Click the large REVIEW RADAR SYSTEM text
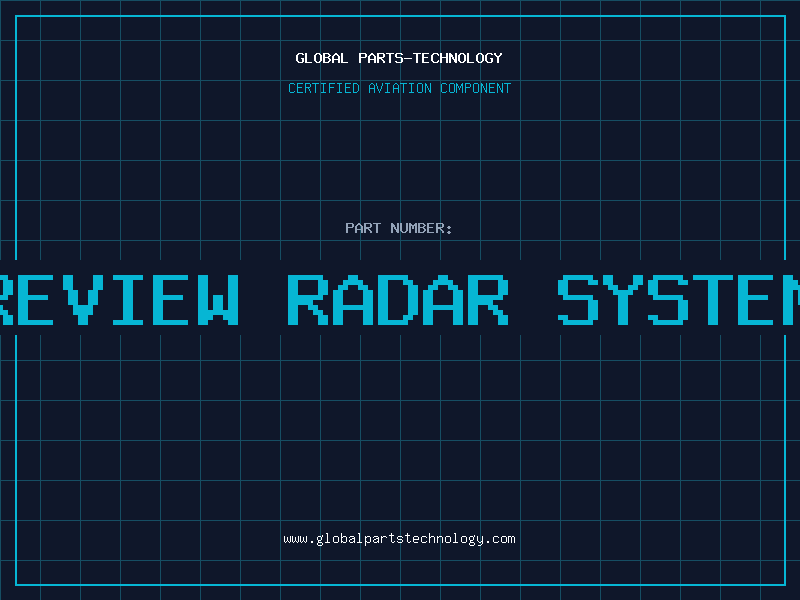This screenshot has width=800, height=600. [x=400, y=299]
